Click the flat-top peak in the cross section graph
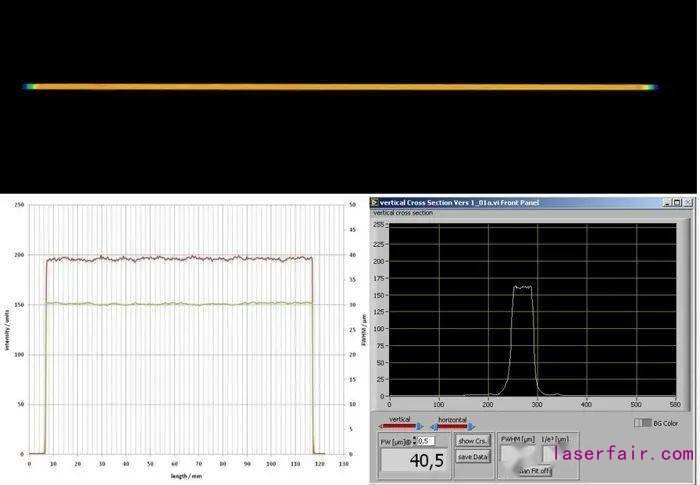 click(x=522, y=287)
